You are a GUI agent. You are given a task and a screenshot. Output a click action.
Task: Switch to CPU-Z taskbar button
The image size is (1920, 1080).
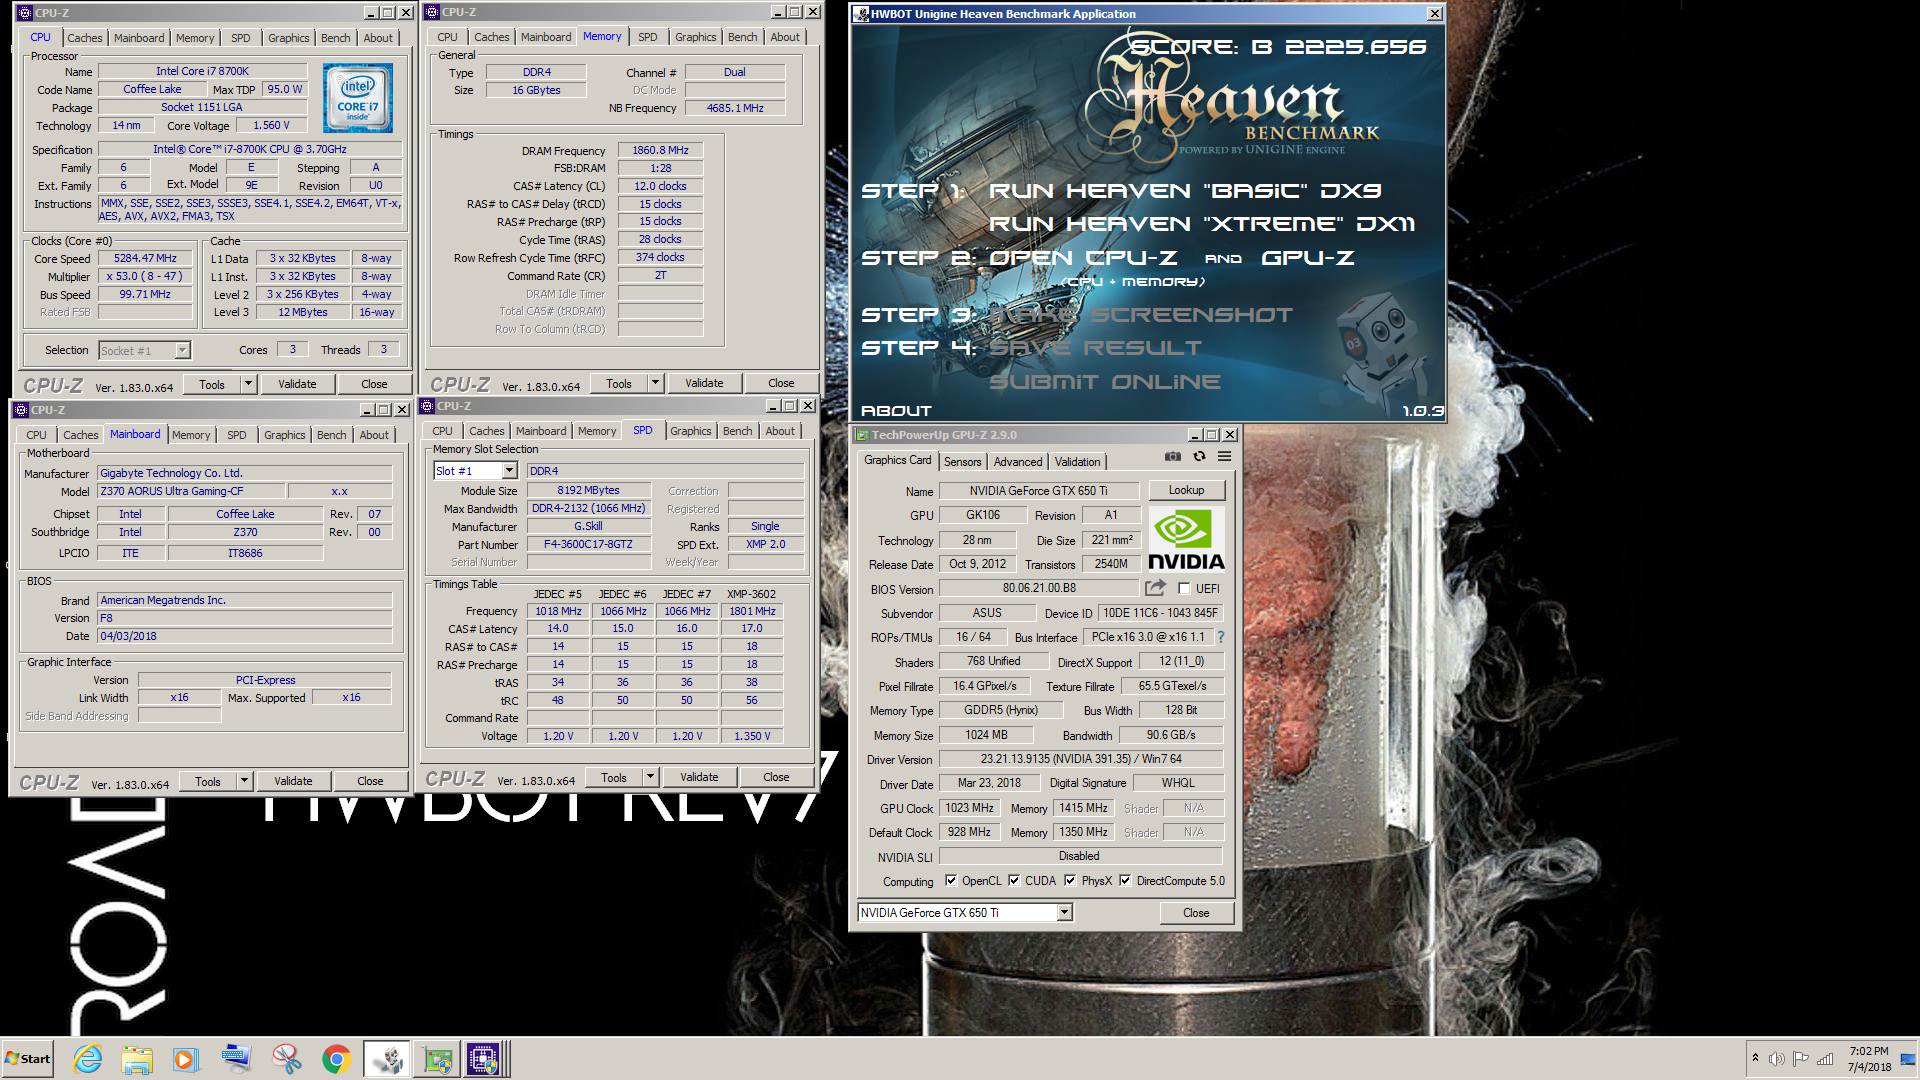click(x=485, y=1059)
